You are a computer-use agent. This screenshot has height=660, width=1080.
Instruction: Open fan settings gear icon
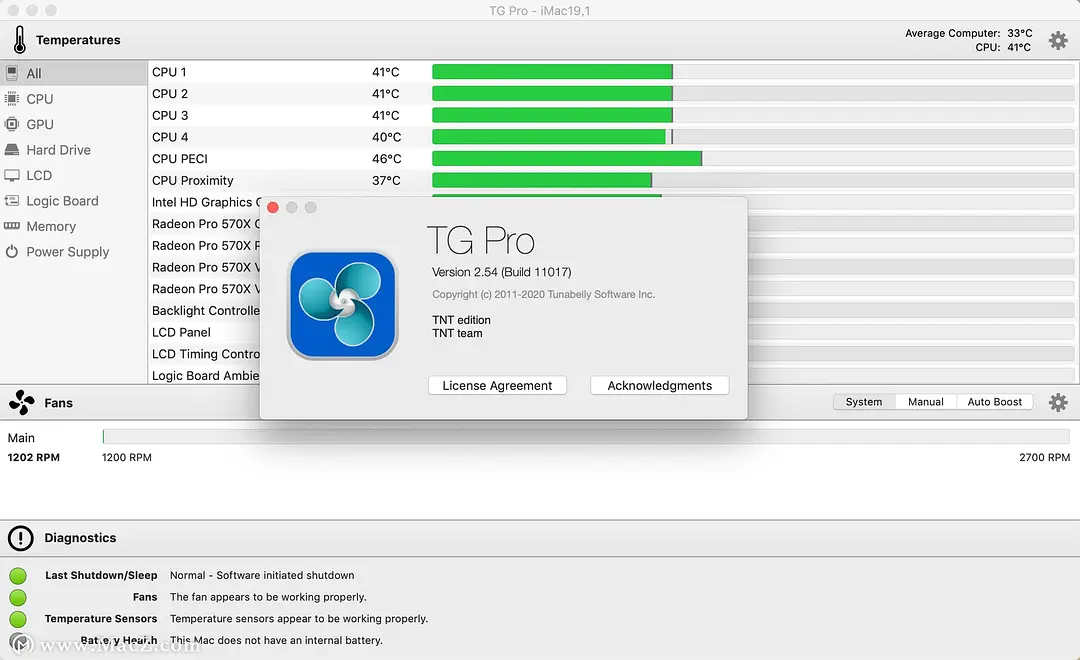click(x=1058, y=402)
